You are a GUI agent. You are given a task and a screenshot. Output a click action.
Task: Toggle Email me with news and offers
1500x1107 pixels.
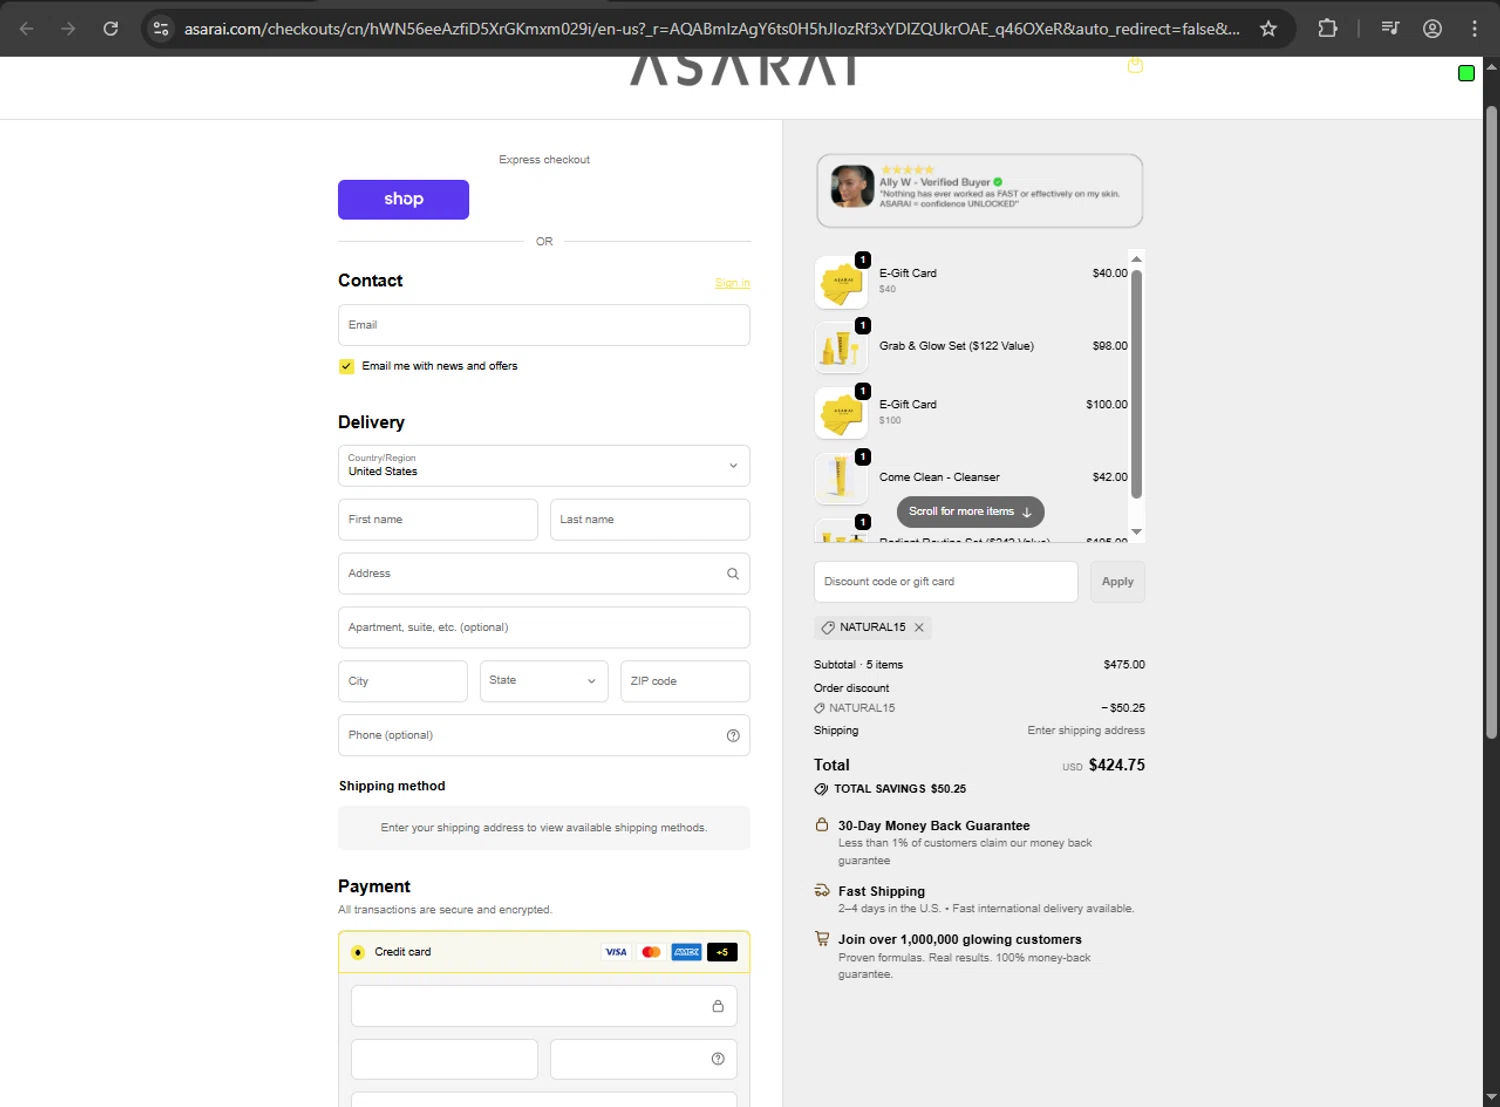coord(346,366)
